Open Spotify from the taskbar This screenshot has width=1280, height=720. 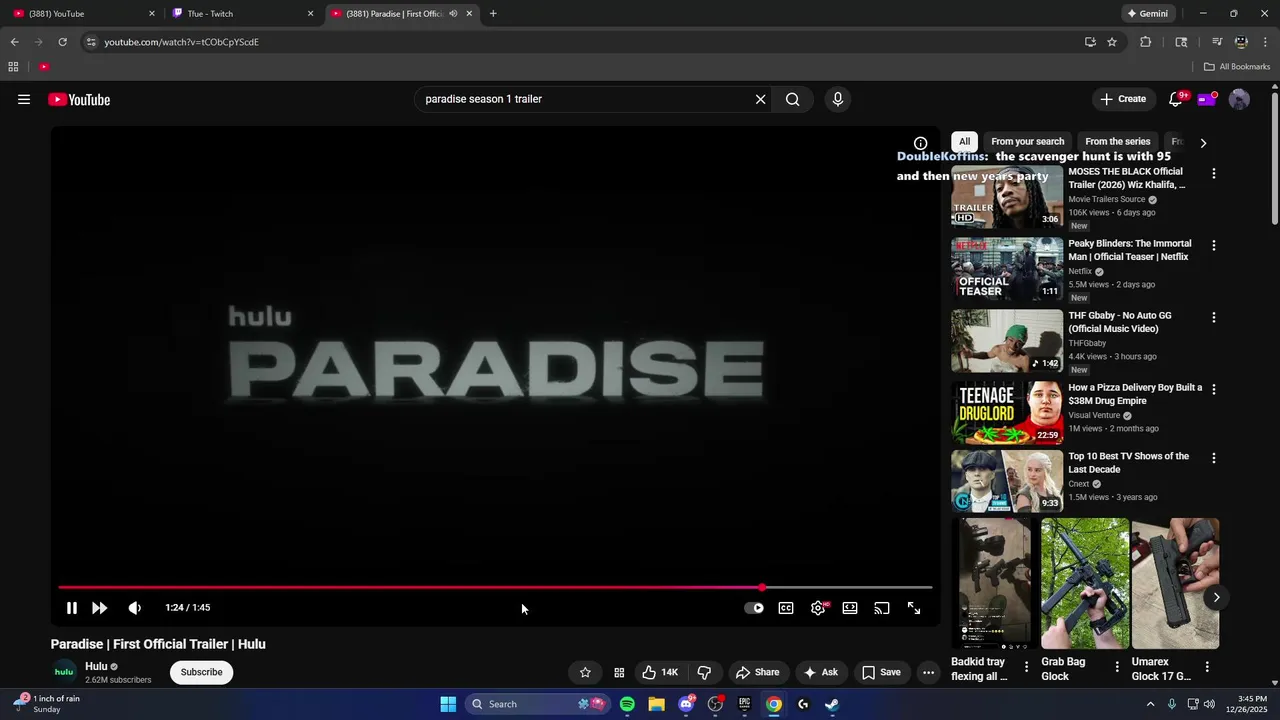click(627, 704)
